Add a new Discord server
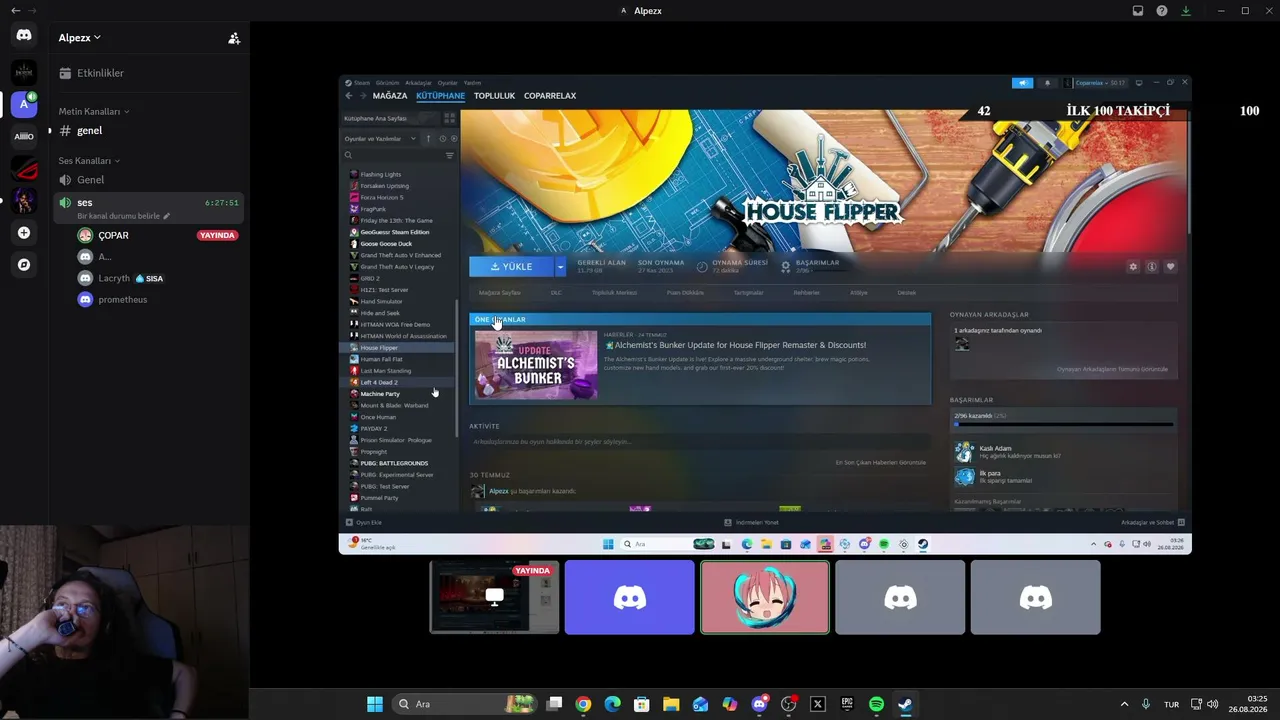Image resolution: width=1280 pixels, height=720 pixels. click(24, 233)
